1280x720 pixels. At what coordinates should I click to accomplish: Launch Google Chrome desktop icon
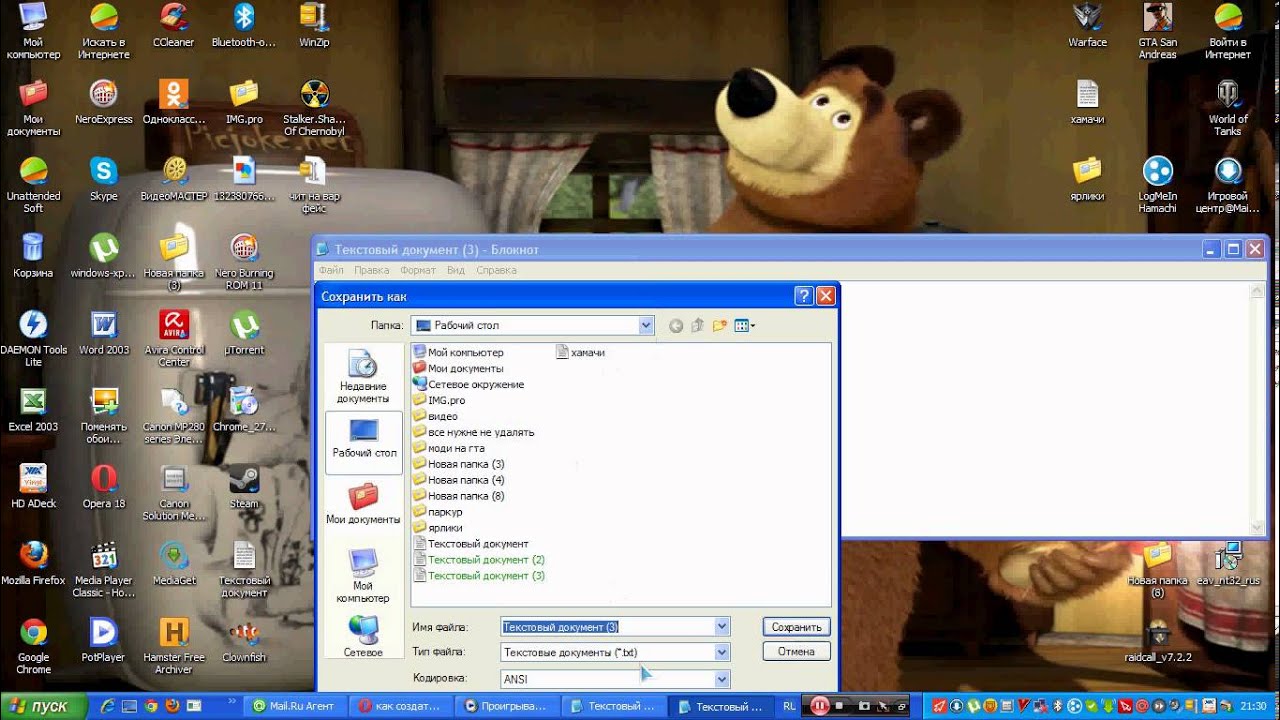click(x=33, y=646)
